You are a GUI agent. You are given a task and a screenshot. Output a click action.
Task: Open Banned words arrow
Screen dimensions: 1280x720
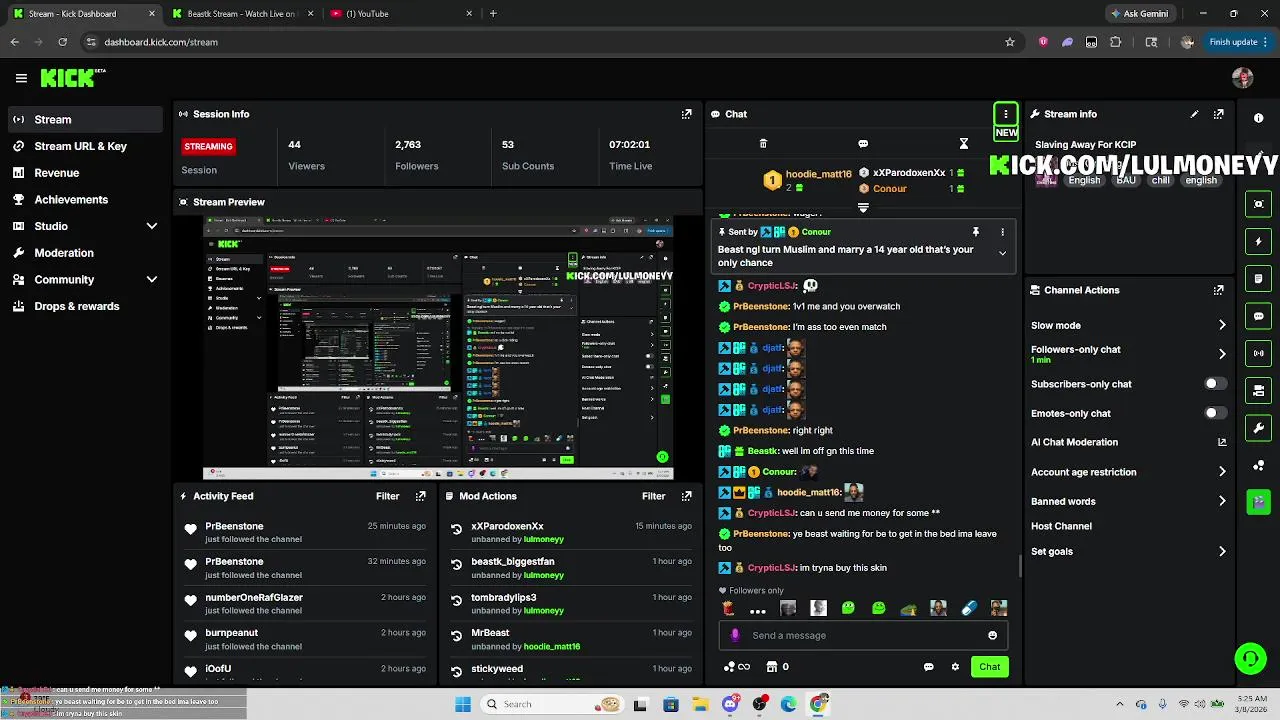tap(1222, 501)
